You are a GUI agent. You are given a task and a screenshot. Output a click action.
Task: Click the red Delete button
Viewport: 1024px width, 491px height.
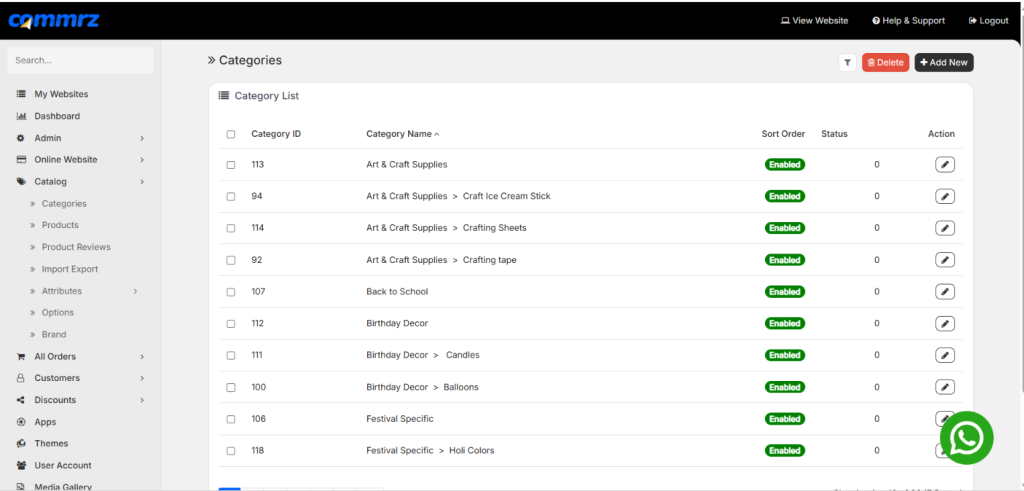coord(886,63)
